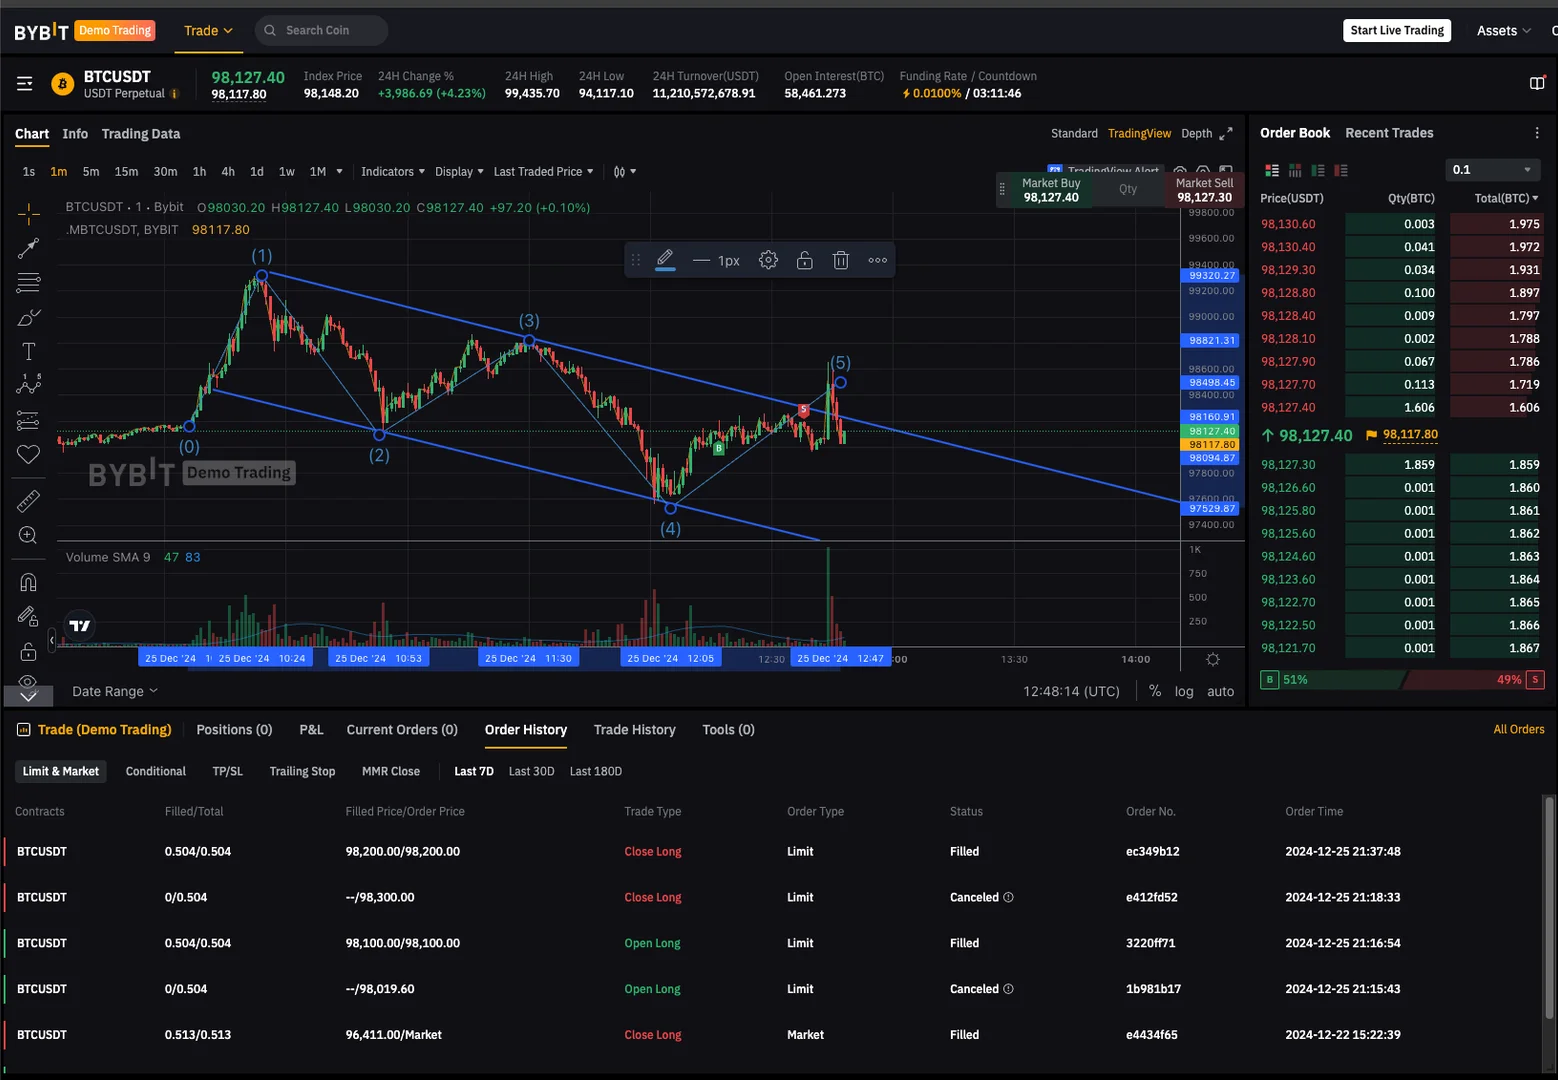
Task: Open the Recent Trades tab
Action: [1389, 133]
